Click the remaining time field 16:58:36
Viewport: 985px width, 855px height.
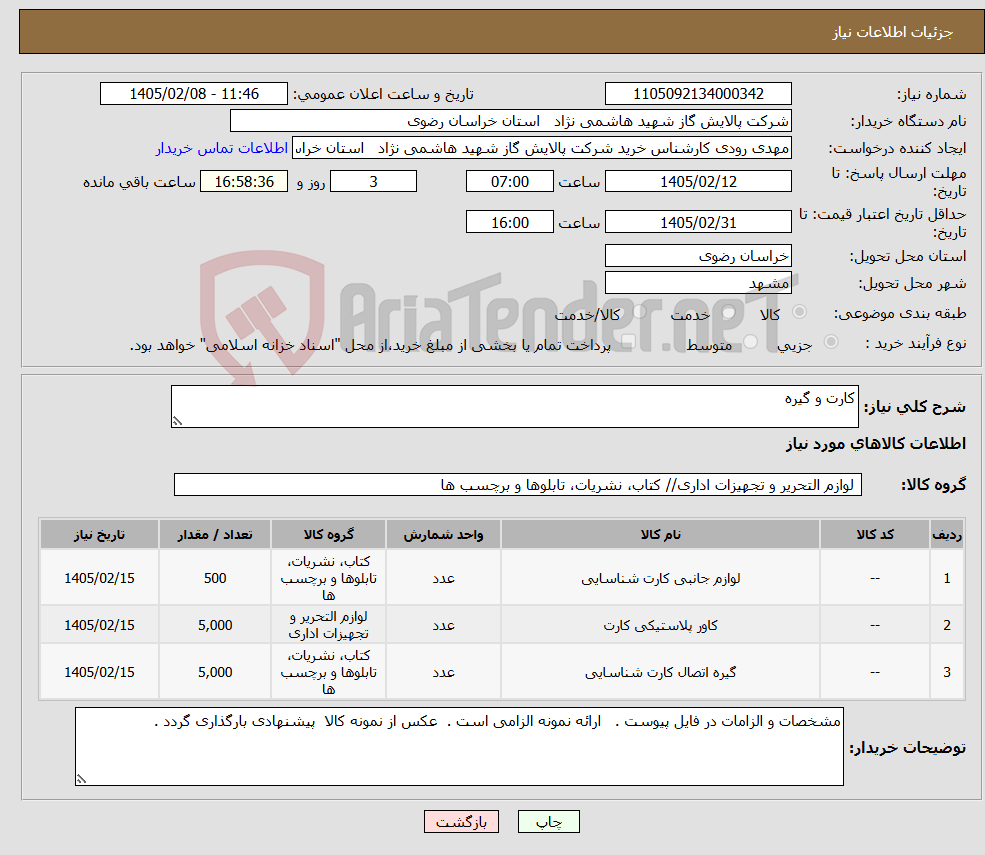pyautogui.click(x=244, y=182)
